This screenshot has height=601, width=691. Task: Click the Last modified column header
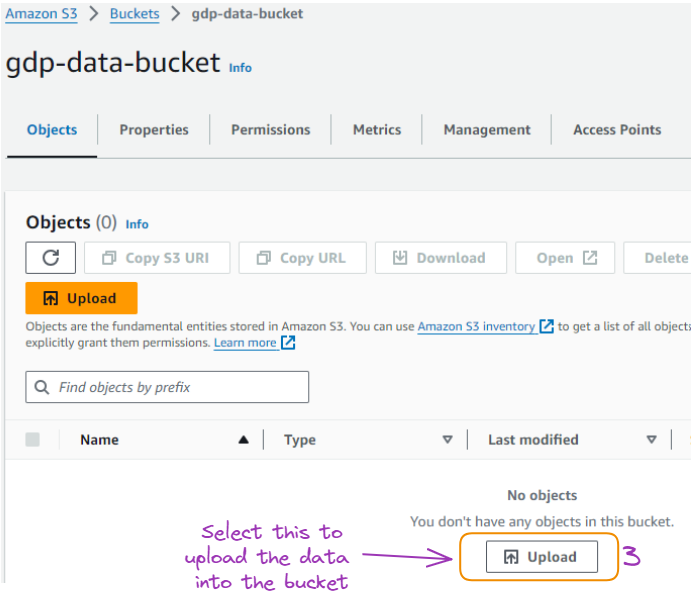(x=533, y=440)
